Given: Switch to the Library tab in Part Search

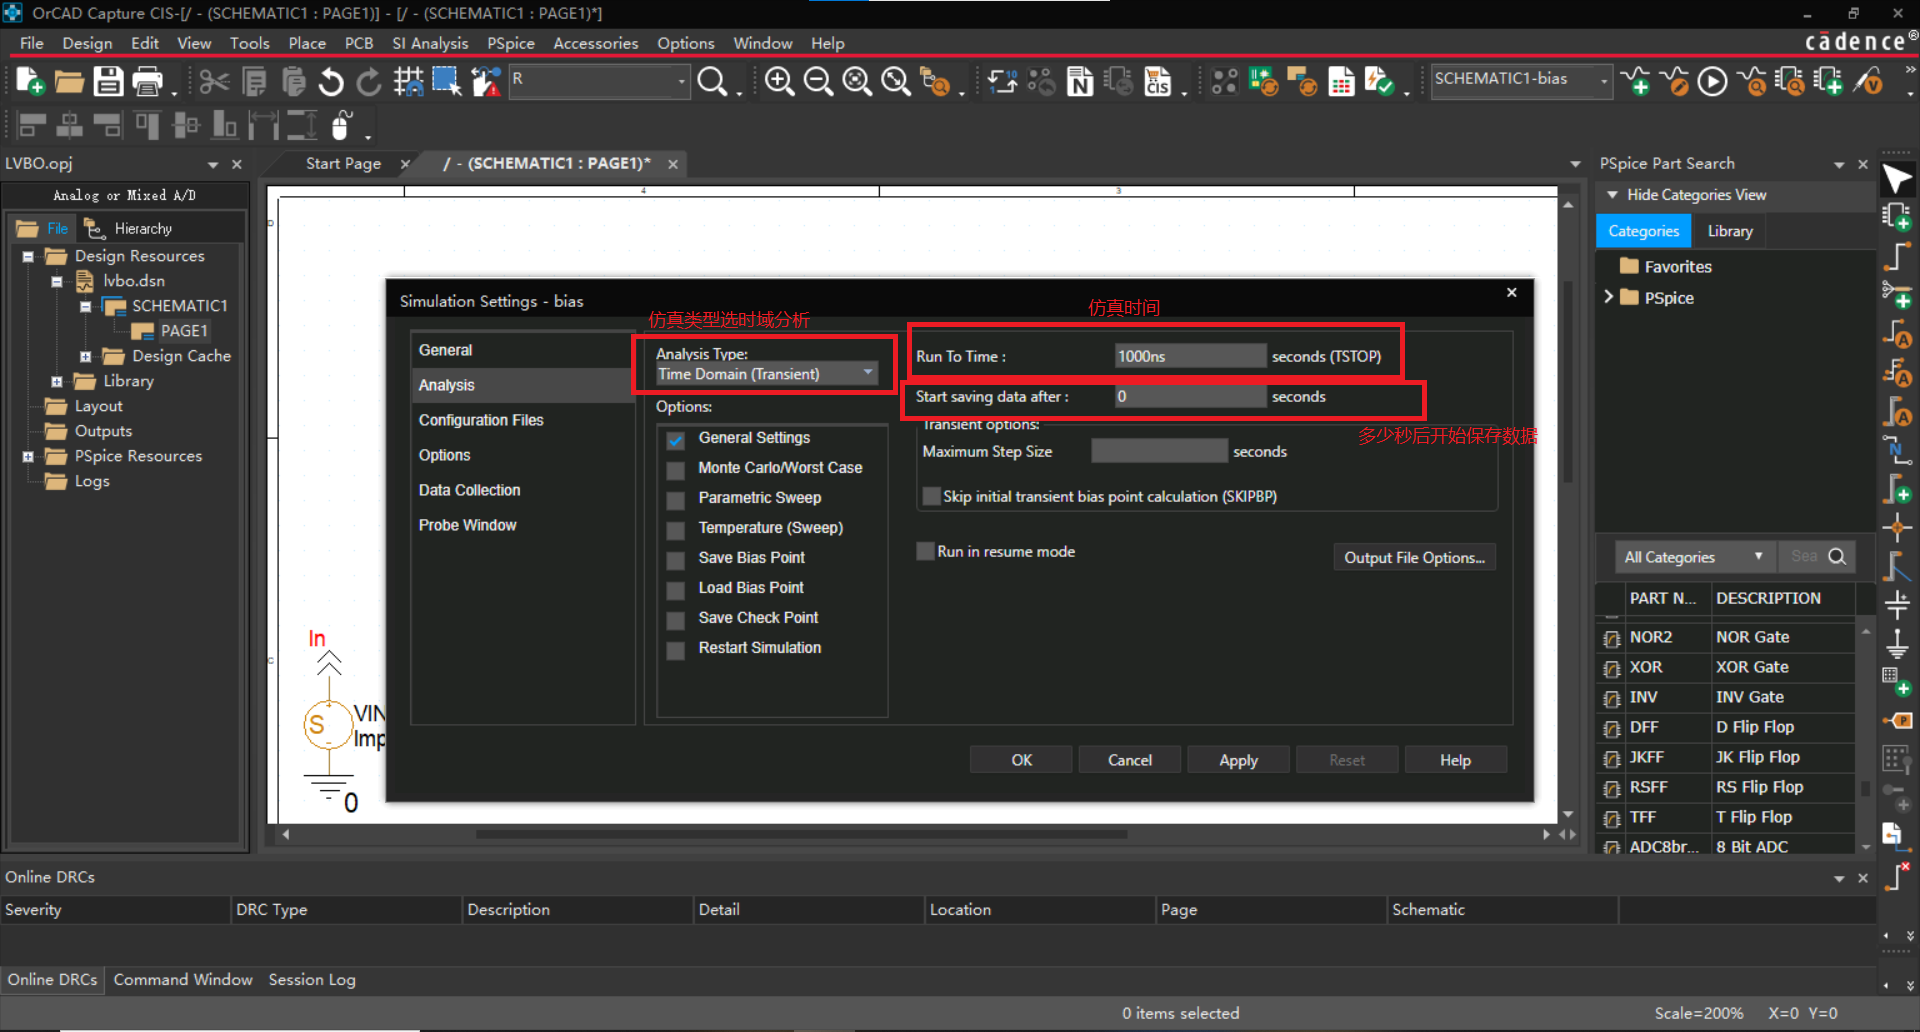Looking at the screenshot, I should 1730,231.
